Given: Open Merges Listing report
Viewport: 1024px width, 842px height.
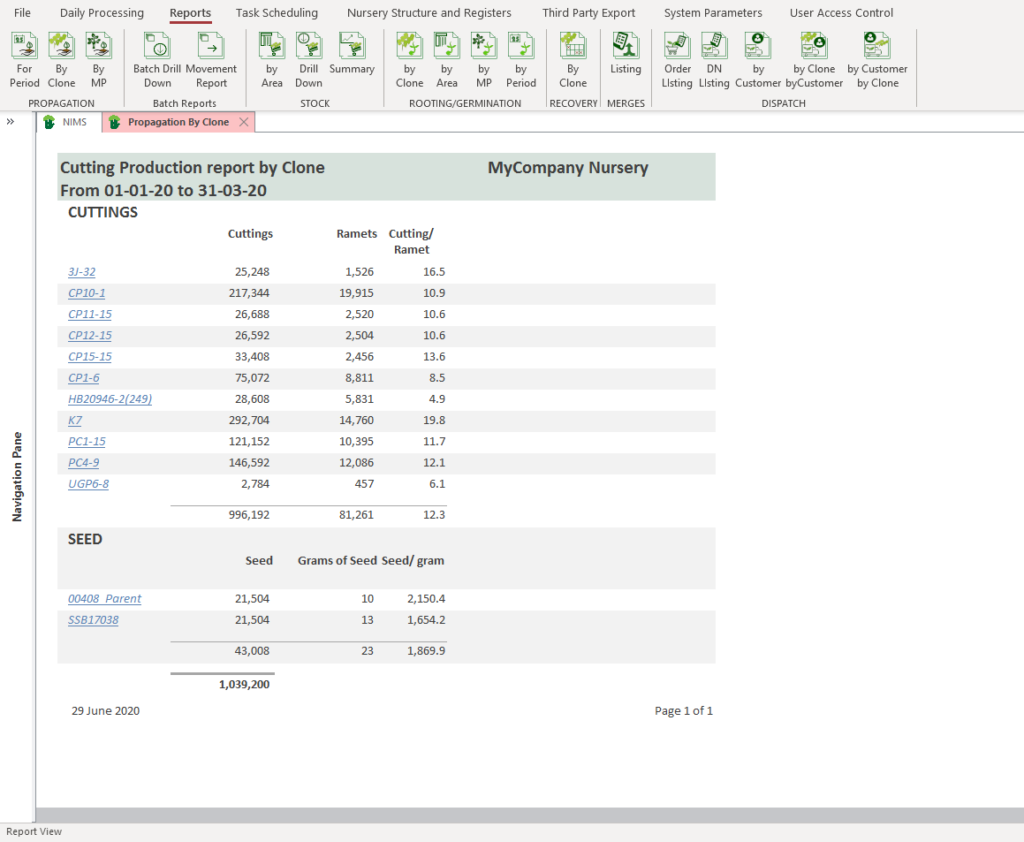Looking at the screenshot, I should pos(626,59).
